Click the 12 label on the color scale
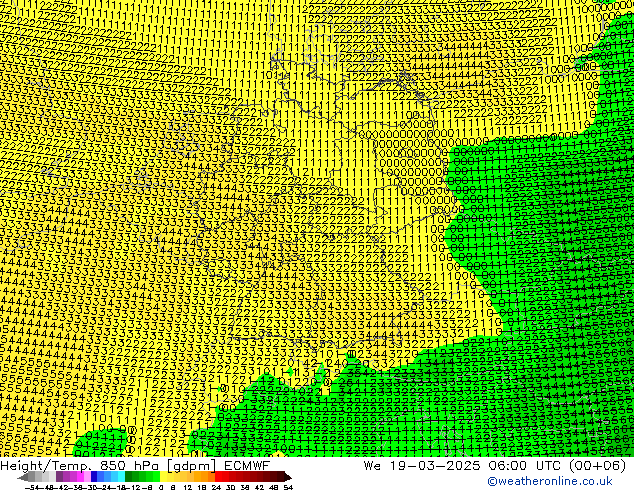634x490 pixels. [x=188, y=488]
